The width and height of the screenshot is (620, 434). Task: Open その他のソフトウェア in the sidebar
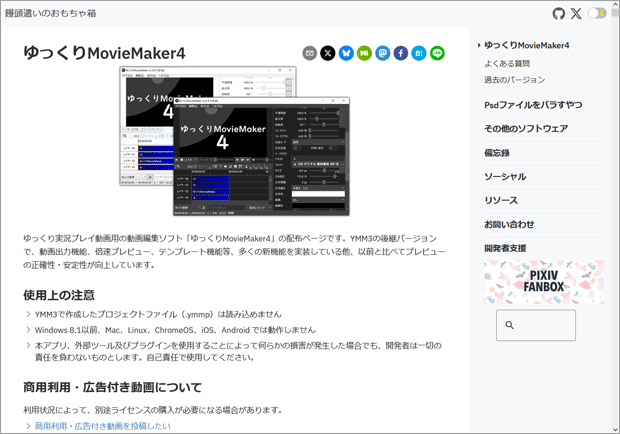coord(526,128)
